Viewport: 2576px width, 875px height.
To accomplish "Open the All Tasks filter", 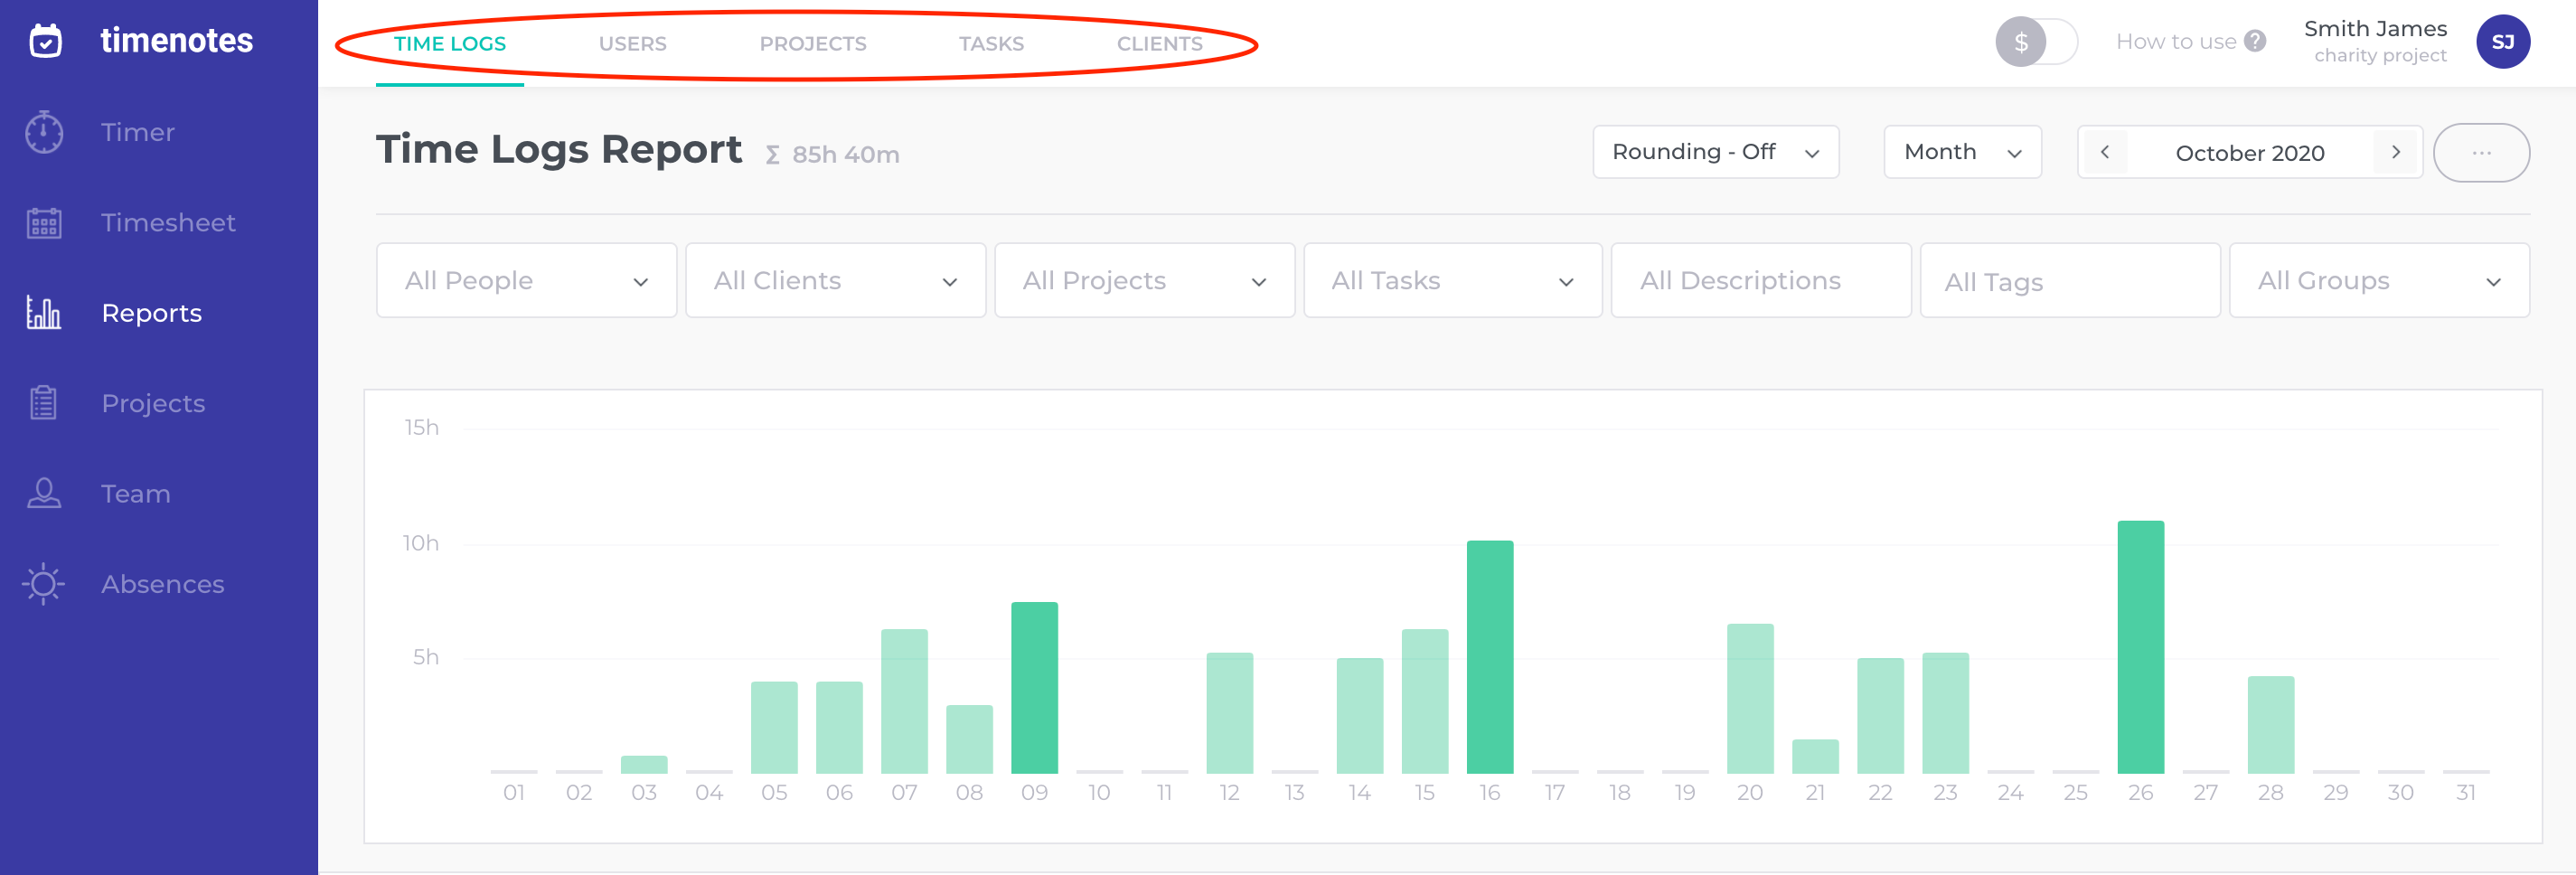I will coord(1453,281).
